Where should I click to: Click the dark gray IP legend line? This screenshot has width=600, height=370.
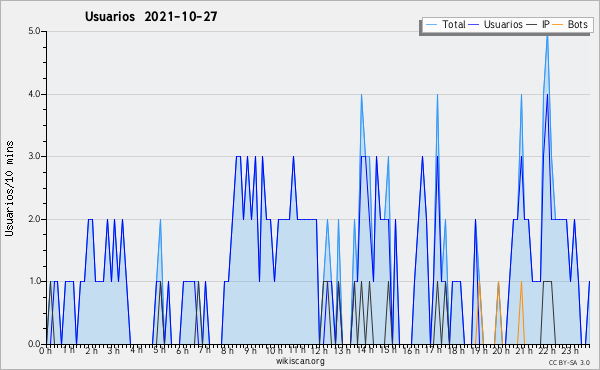coord(532,25)
